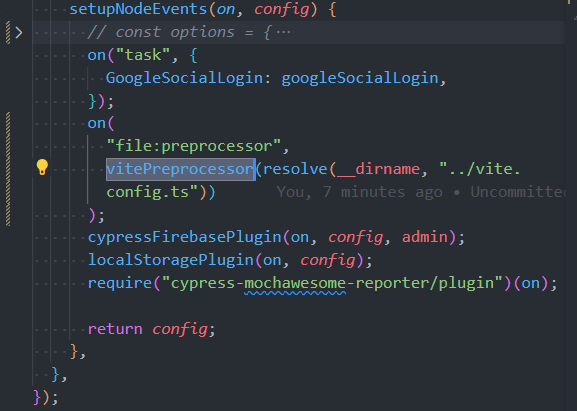577x411 pixels.
Task: Click the GoogleSocialLogin property key
Action: 184,78
